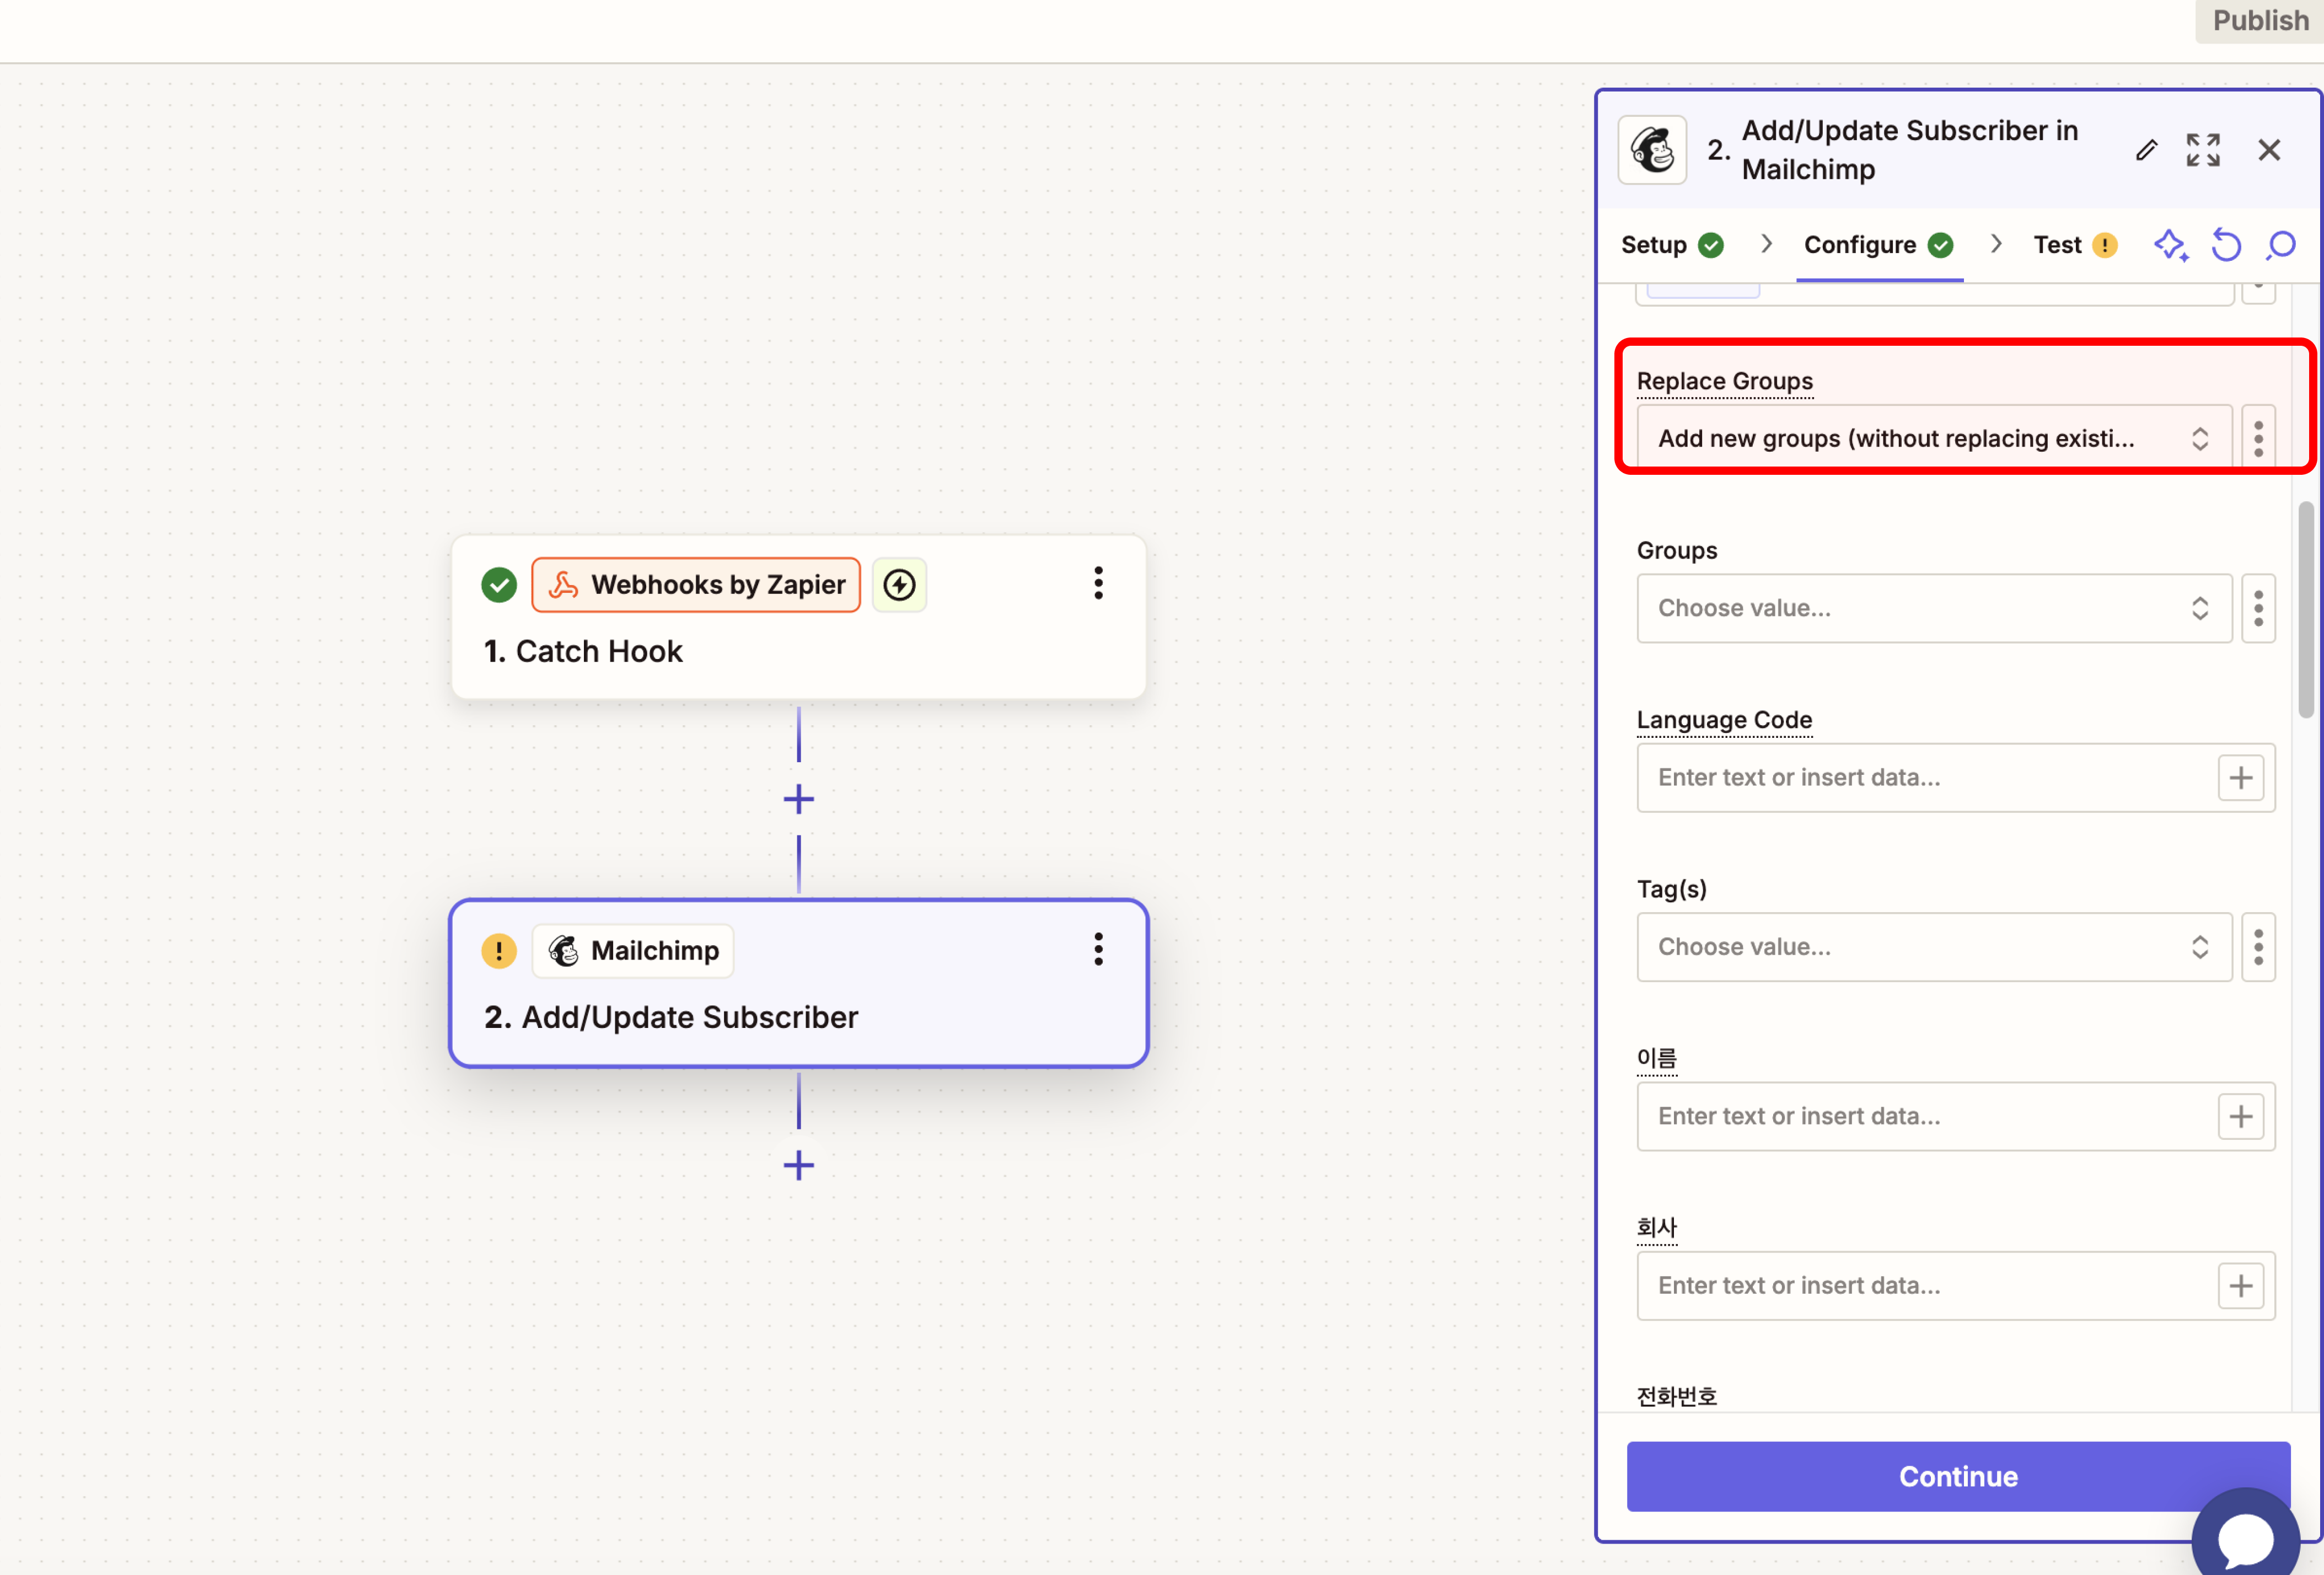The width and height of the screenshot is (2324, 1575).
Task: Insert data into 이름 field with plus
Action: [2241, 1116]
